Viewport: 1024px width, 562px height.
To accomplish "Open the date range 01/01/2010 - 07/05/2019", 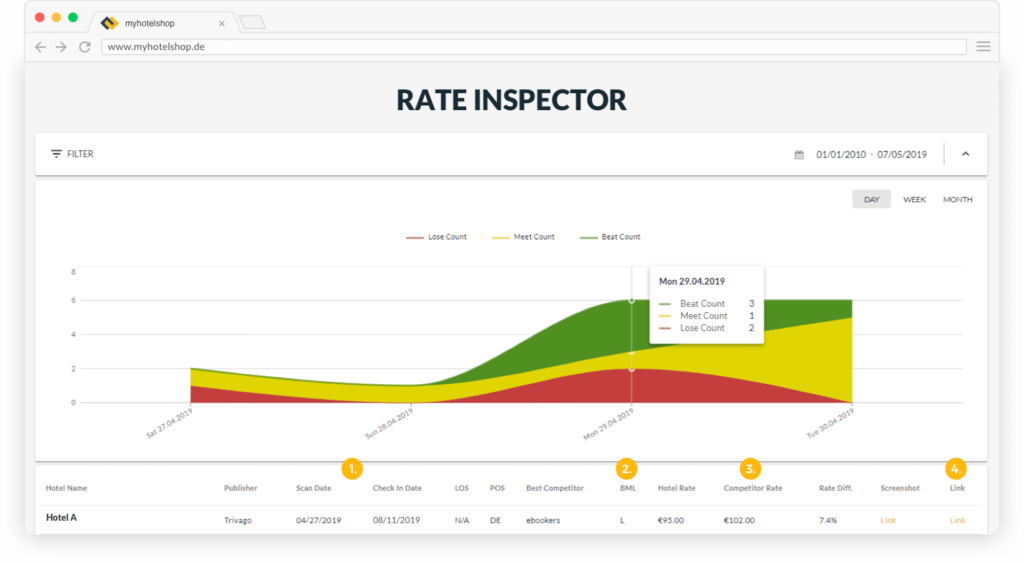I will (871, 155).
